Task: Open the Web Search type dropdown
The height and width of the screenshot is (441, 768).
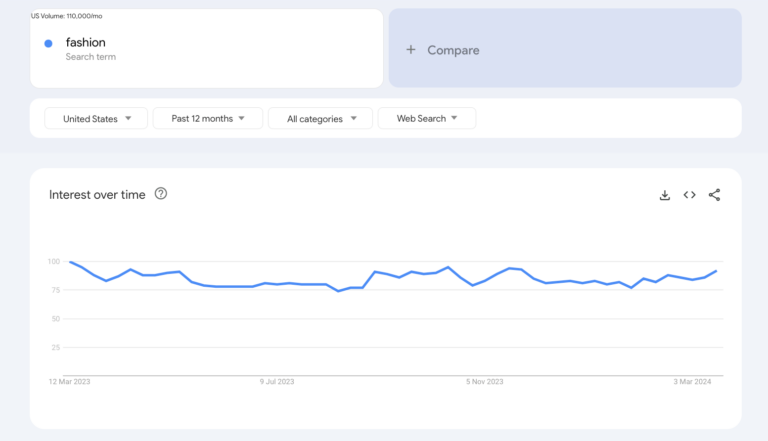Action: [x=427, y=119]
